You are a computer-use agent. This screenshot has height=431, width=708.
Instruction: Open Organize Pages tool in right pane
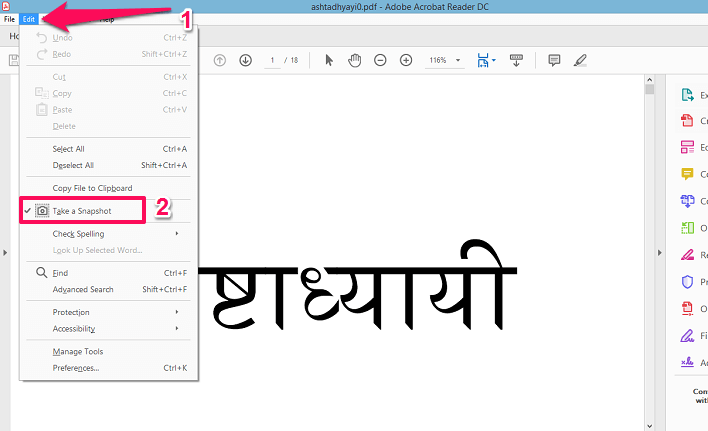pyautogui.click(x=687, y=228)
